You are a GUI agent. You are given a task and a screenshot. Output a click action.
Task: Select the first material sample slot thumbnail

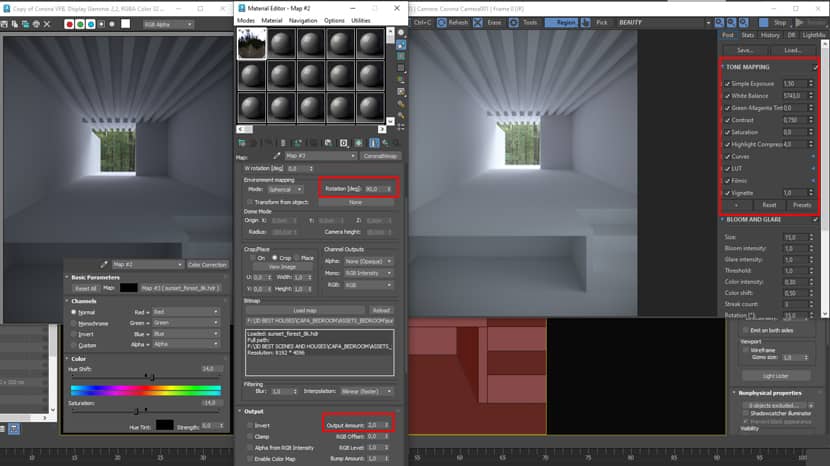point(252,44)
